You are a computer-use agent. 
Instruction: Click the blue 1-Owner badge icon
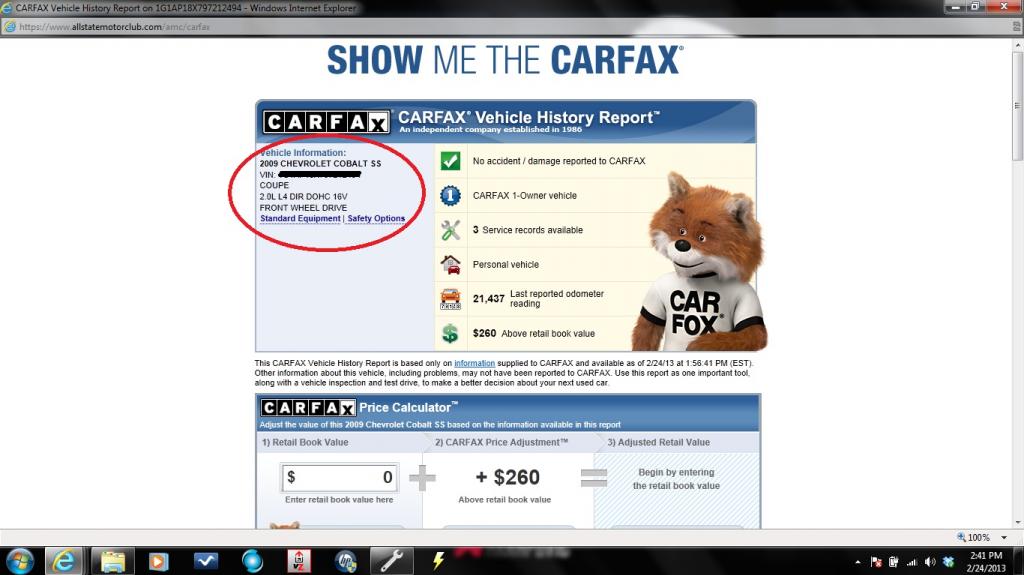(450, 195)
